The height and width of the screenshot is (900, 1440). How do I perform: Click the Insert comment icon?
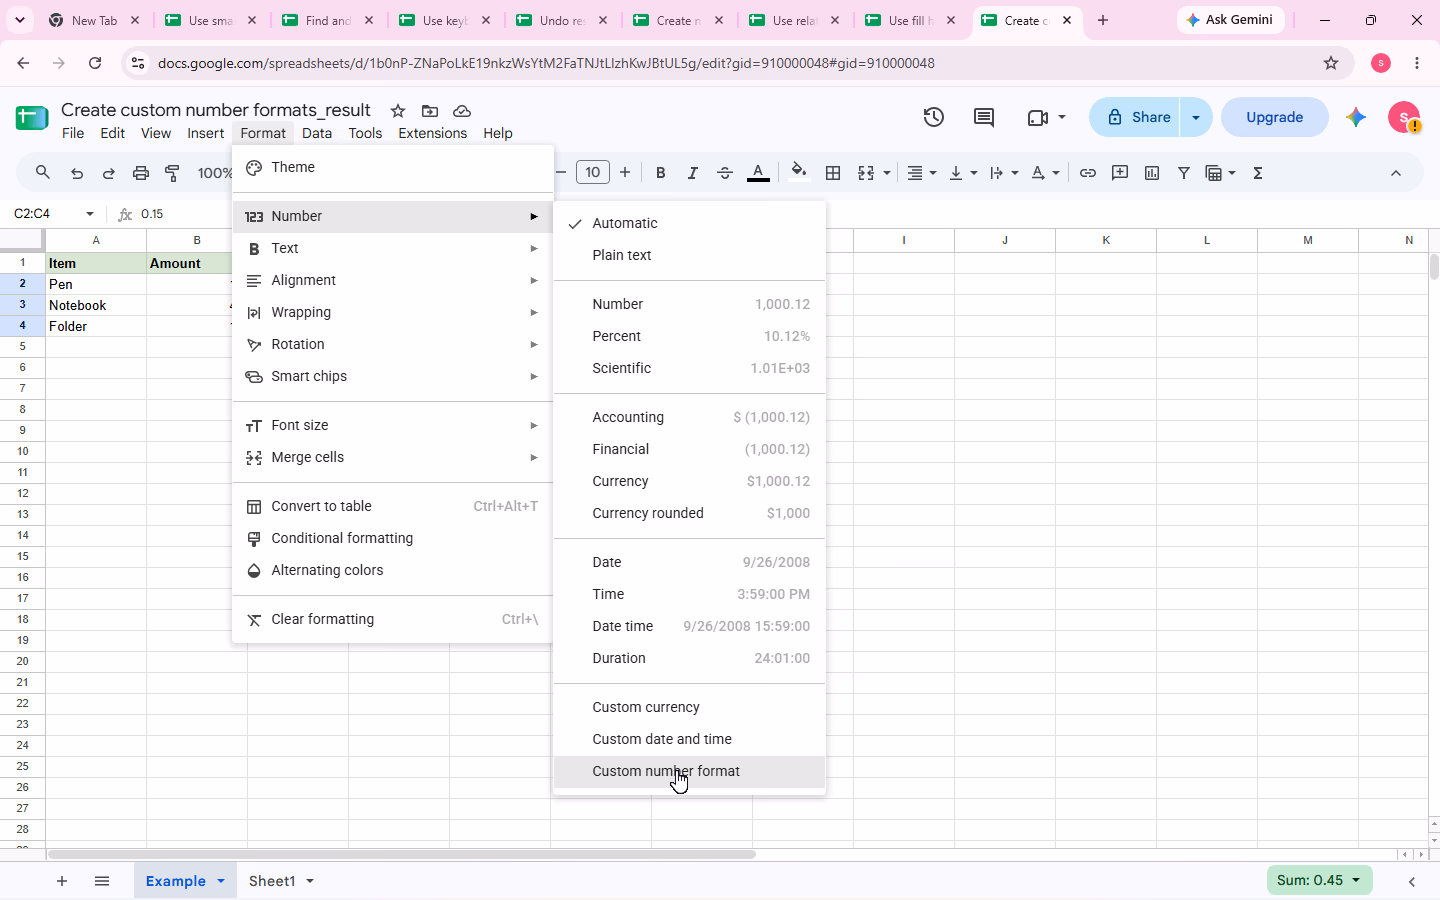1120,173
